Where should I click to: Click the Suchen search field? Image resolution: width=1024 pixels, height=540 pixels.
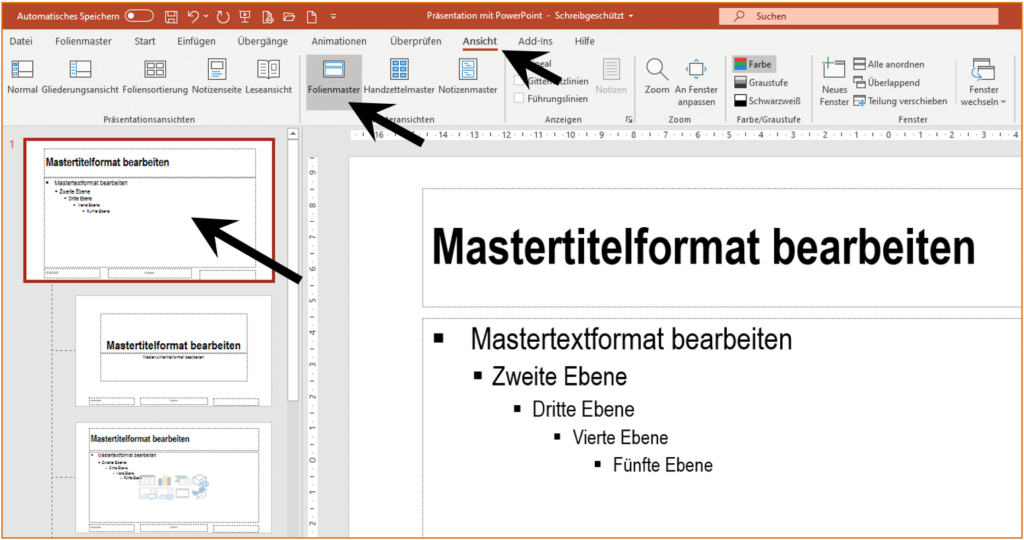click(858, 16)
